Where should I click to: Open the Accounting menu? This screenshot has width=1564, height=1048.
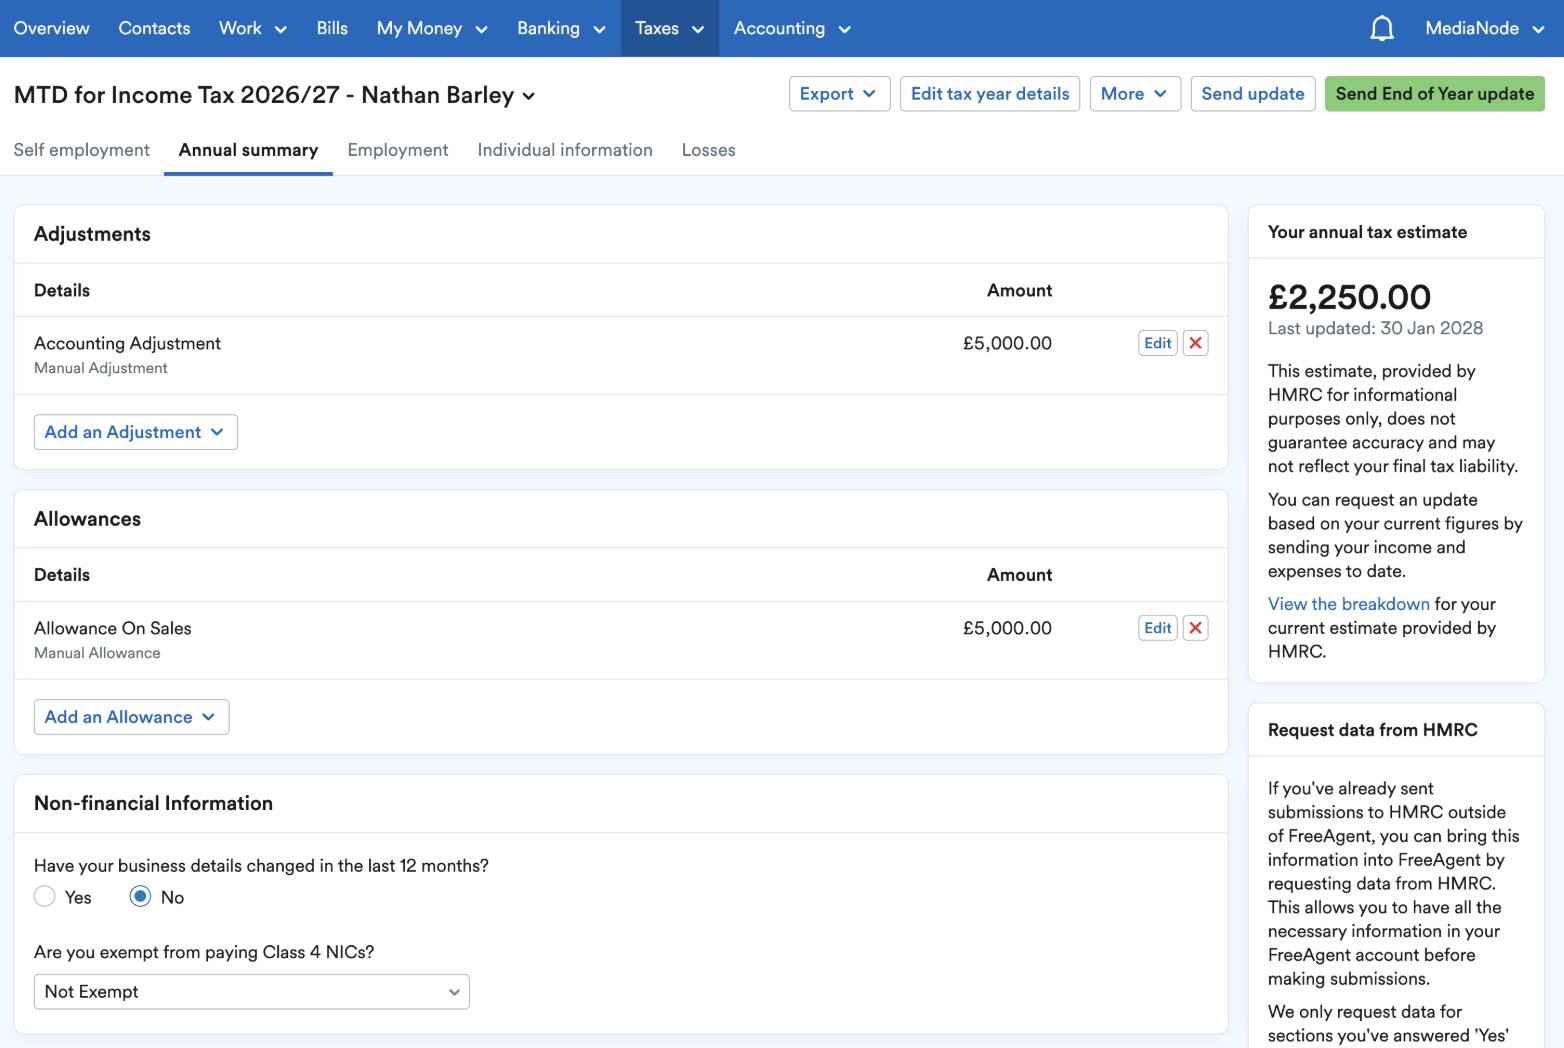click(x=792, y=28)
